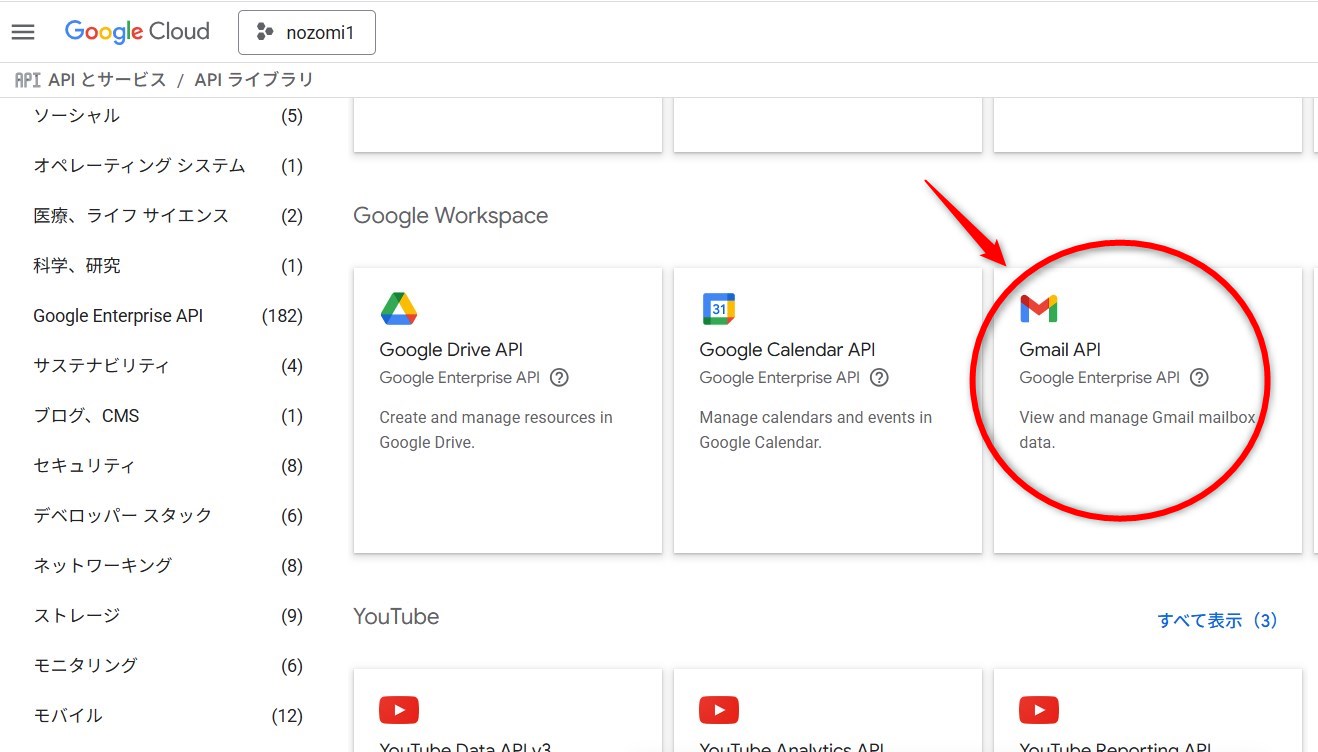
Task: Open the hamburger navigation menu
Action: 23,32
